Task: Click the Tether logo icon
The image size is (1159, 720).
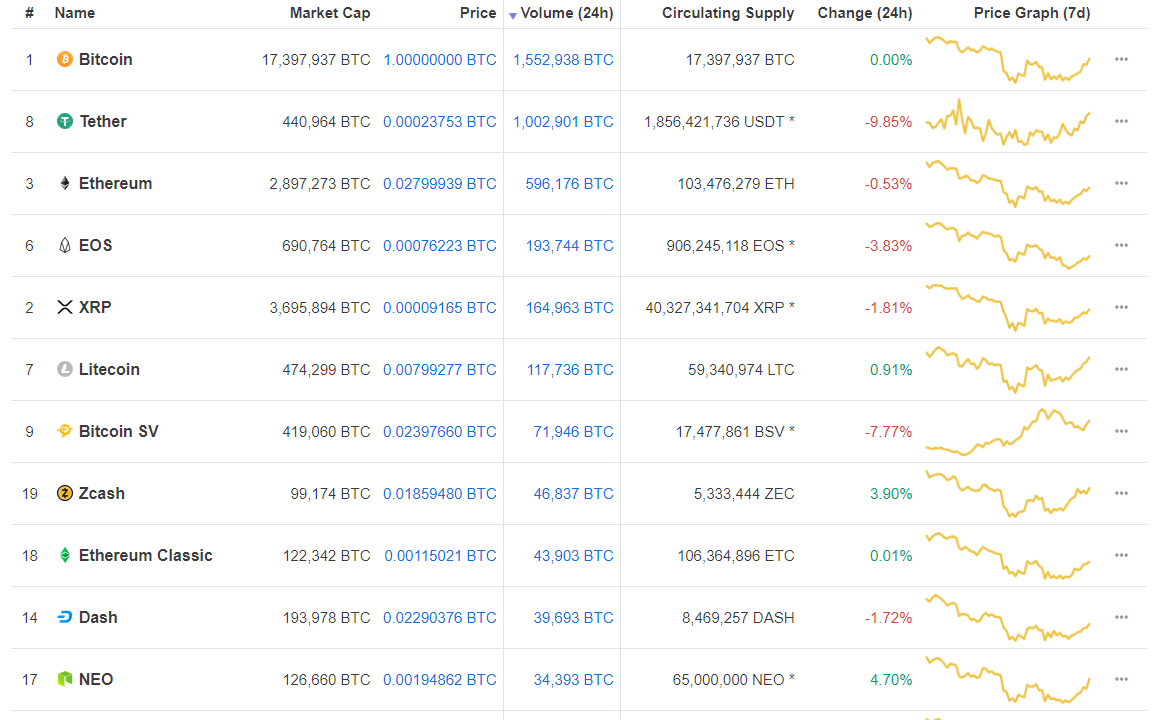Action: pos(65,122)
